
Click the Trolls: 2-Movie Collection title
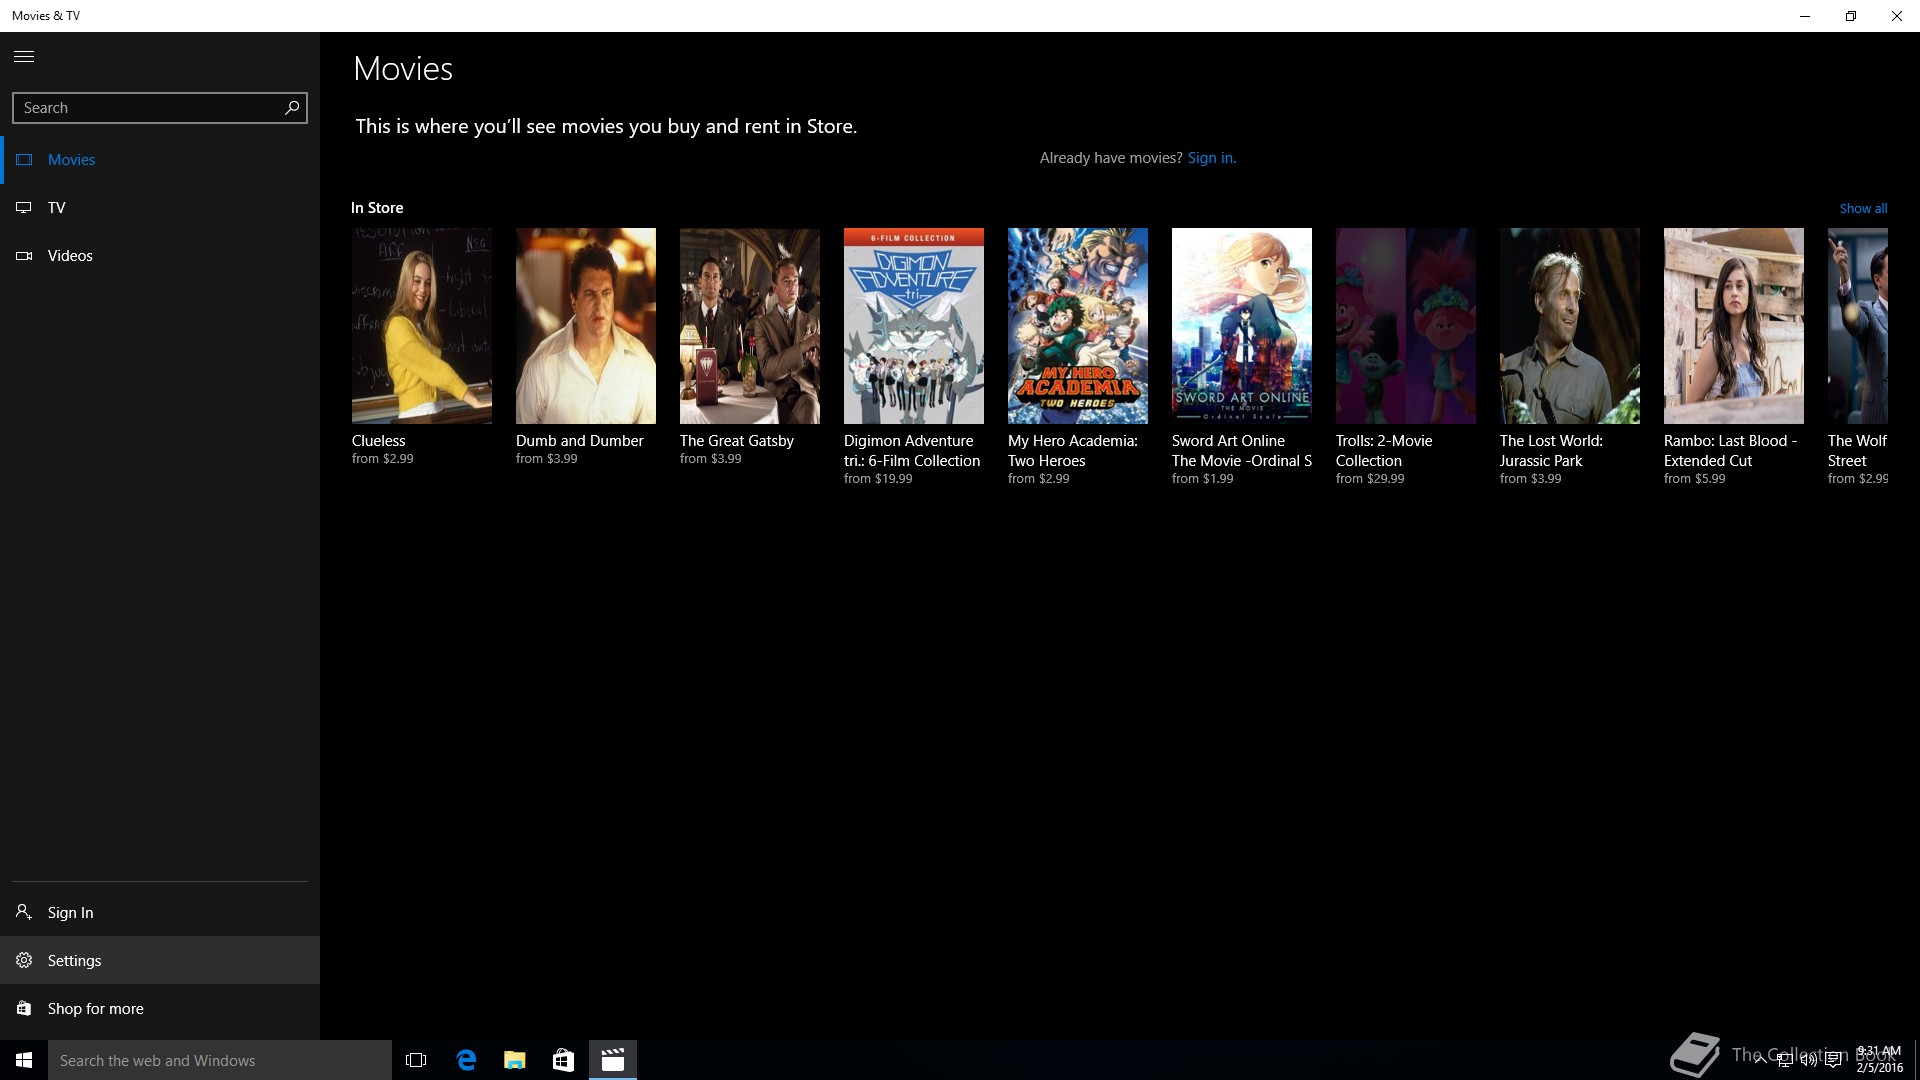pos(1384,451)
